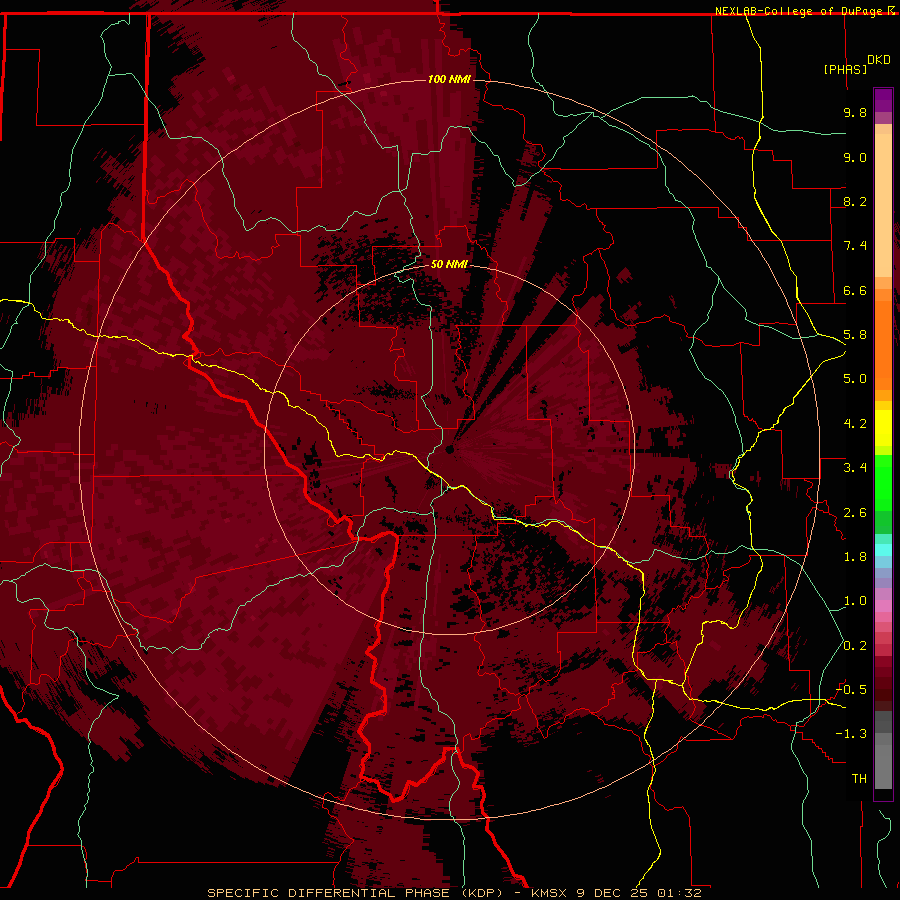This screenshot has height=900, width=900.
Task: Click the 5.0 value on the color scale
Action: click(855, 379)
